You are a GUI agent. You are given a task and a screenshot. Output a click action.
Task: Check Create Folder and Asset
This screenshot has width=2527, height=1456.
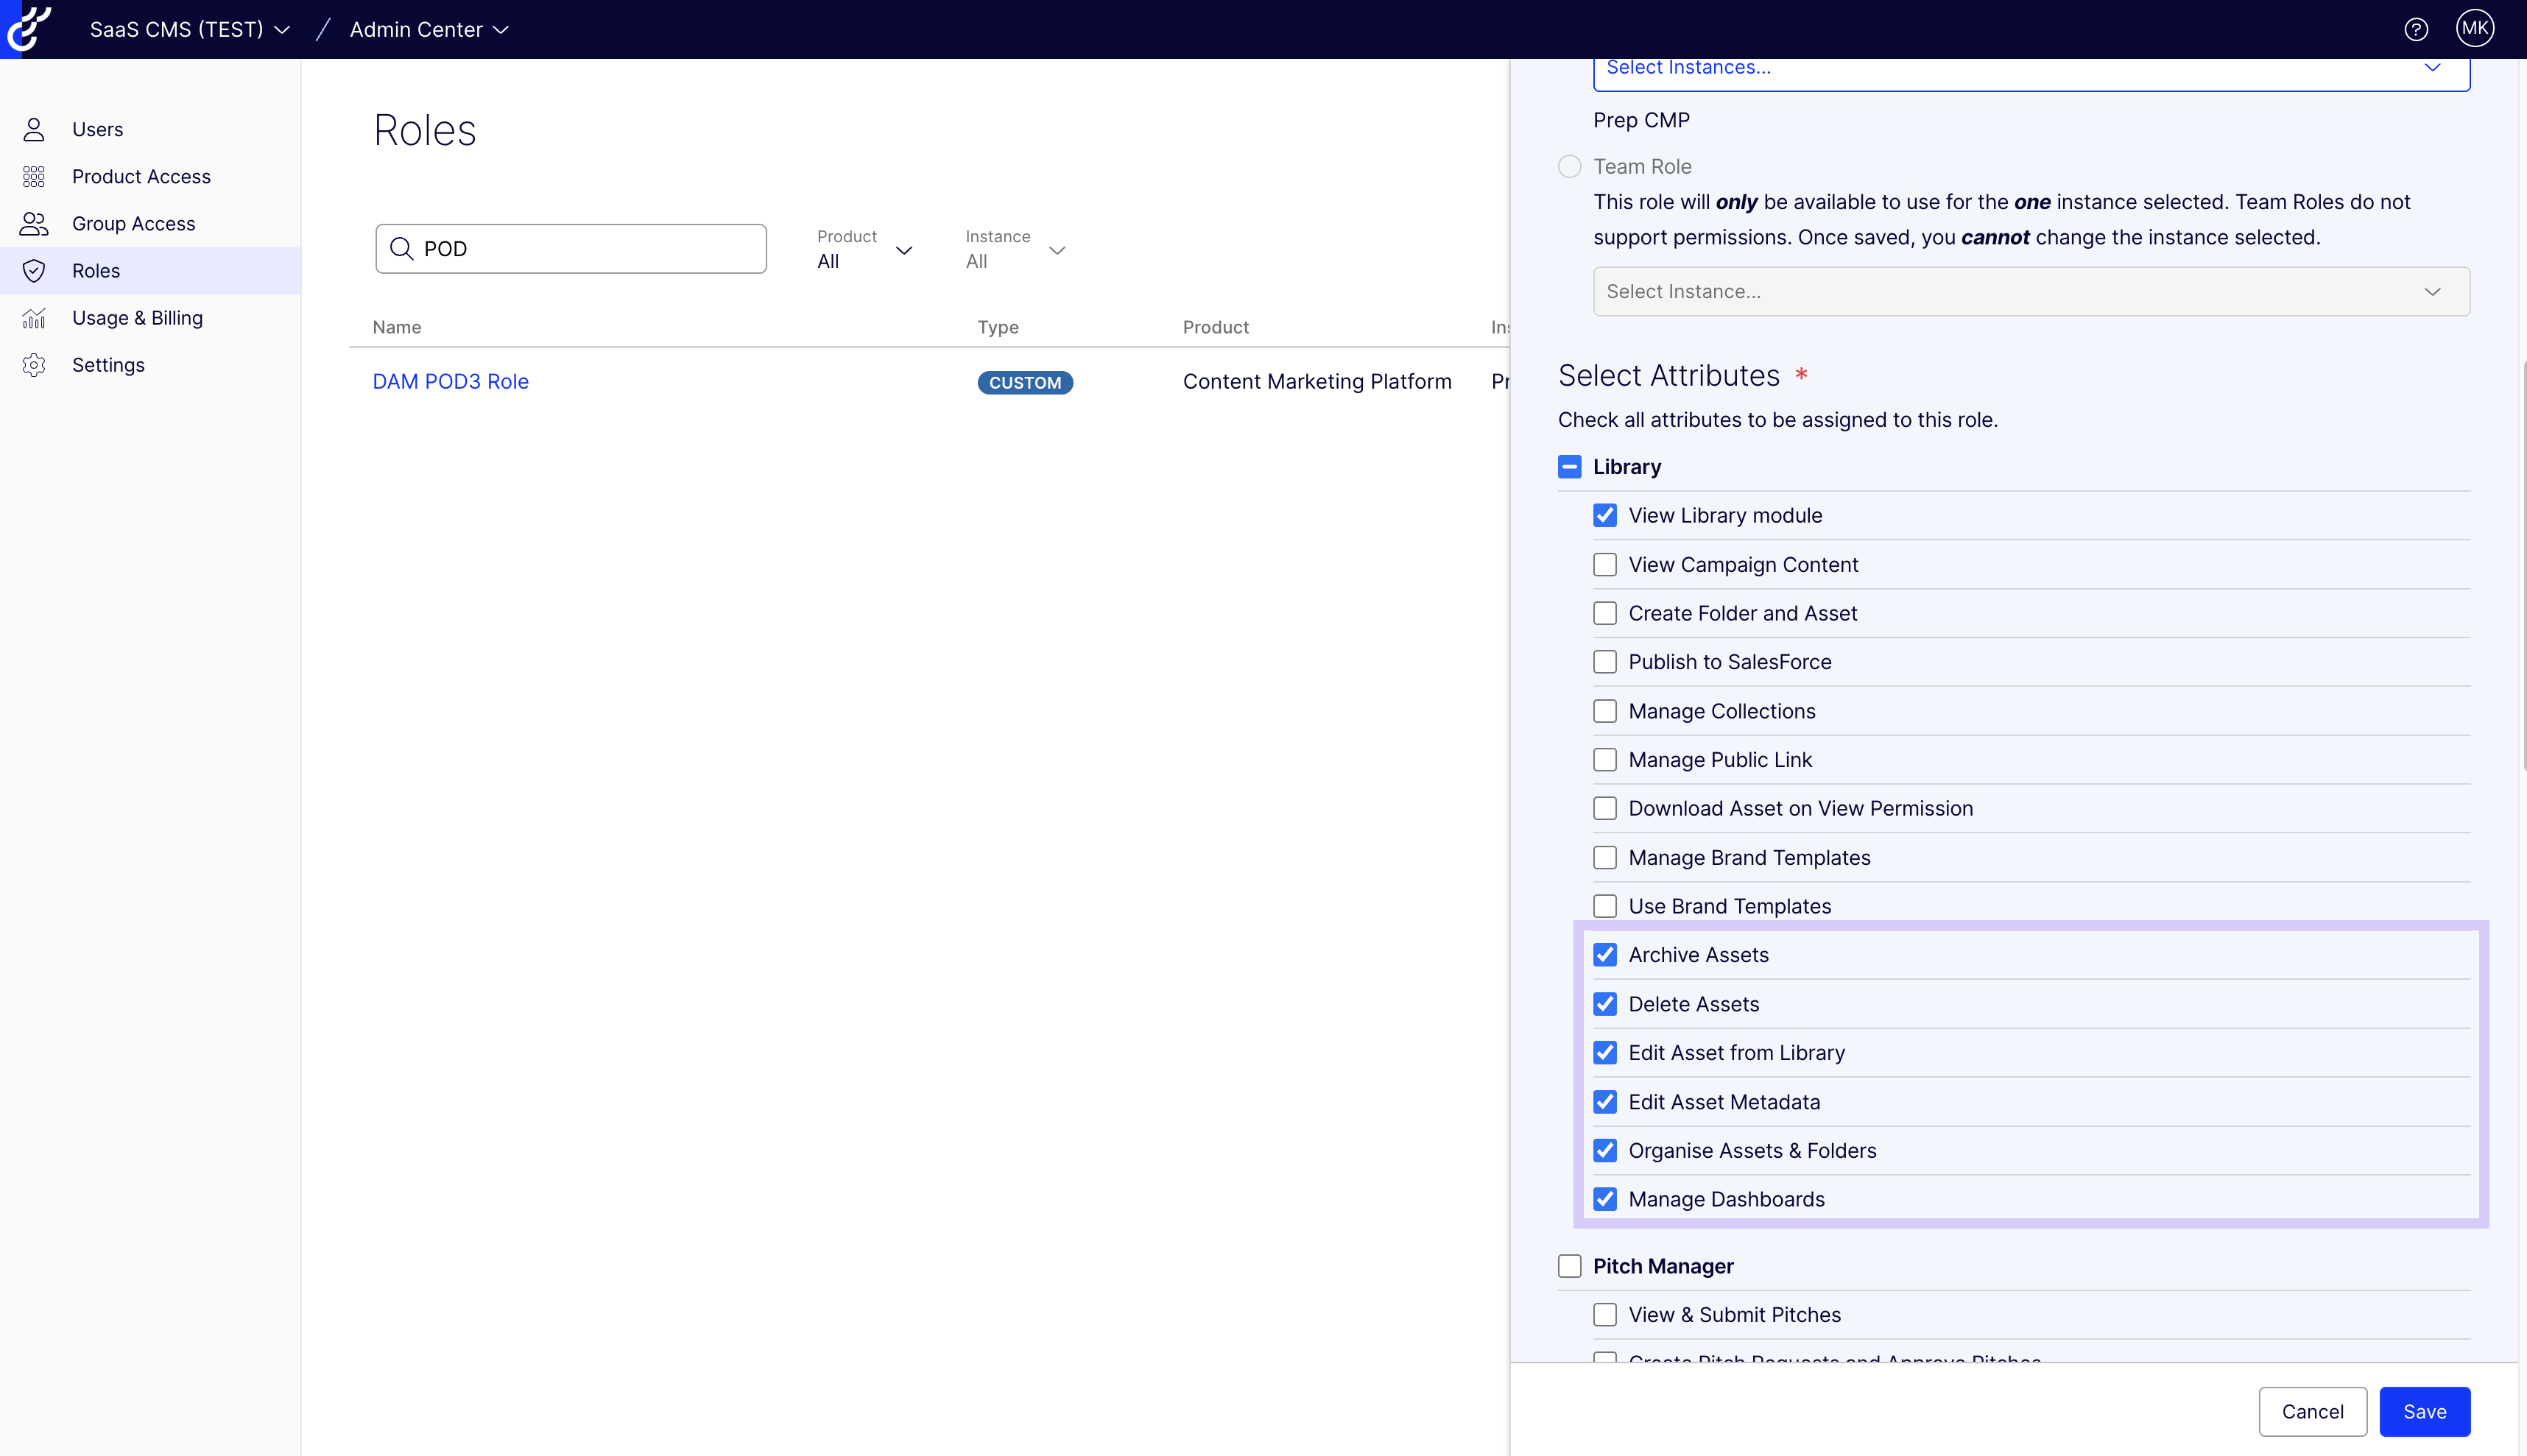[1604, 613]
